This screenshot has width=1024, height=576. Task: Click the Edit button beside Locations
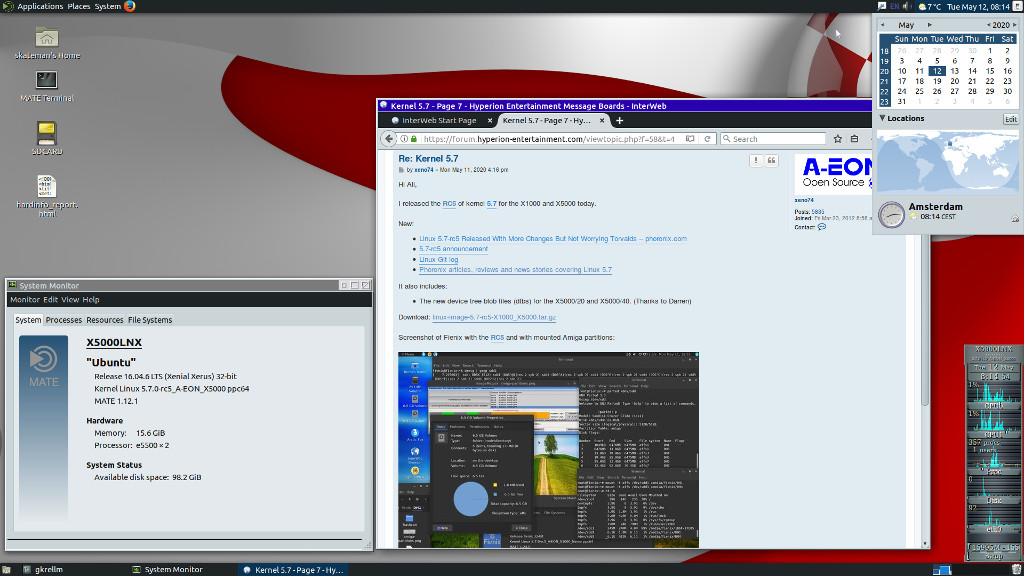pos(1010,120)
